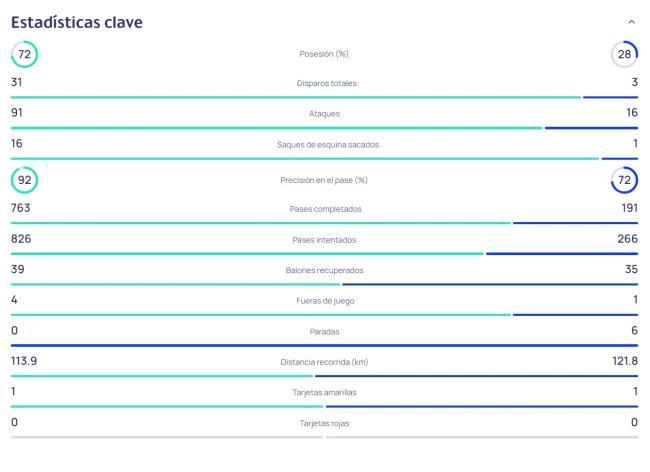Click the Fueras de juego label
This screenshot has height=472, width=650.
point(324,301)
